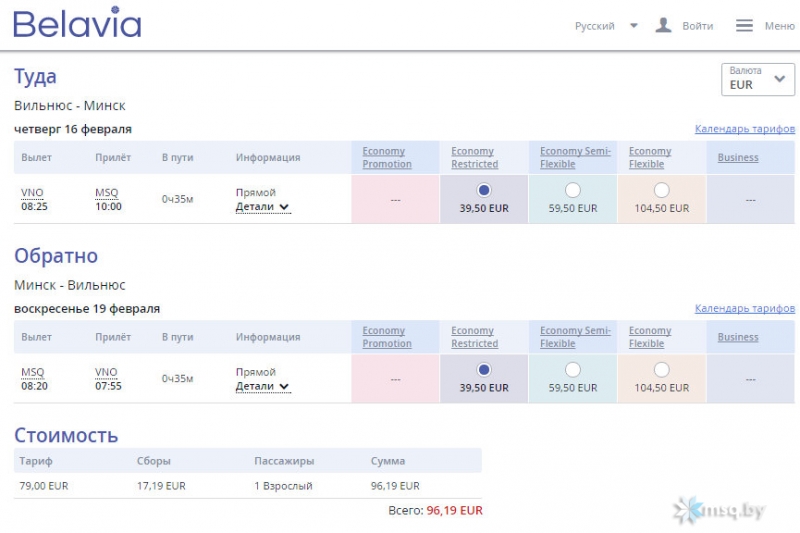
Task: Click VNO departure code on outbound flight
Action: point(32,193)
